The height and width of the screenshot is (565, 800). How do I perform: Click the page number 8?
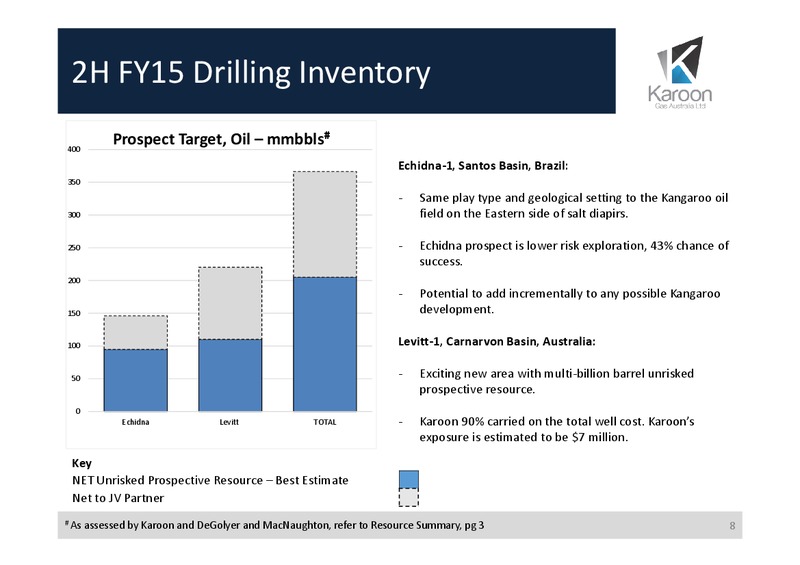[x=732, y=526]
